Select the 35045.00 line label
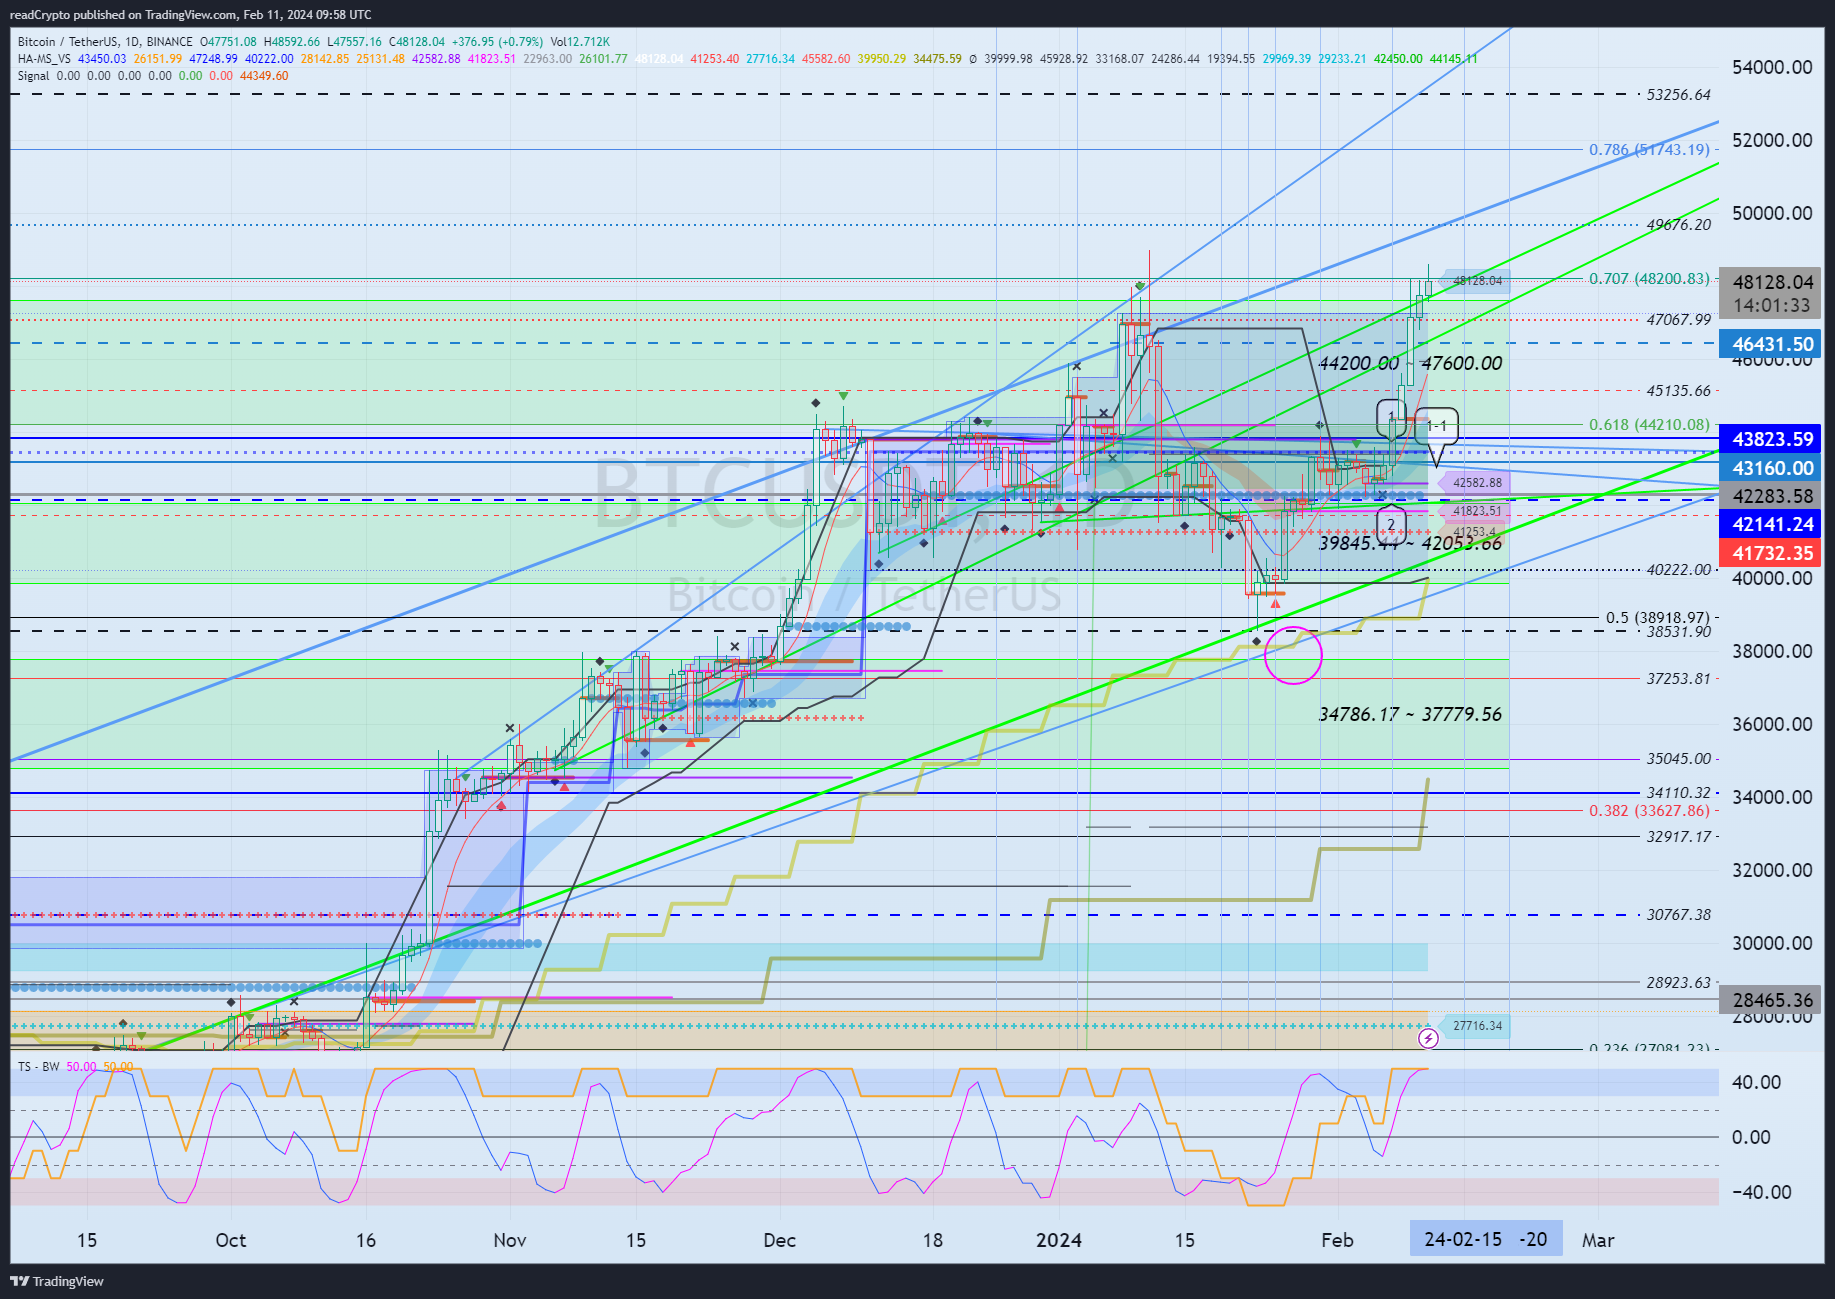This screenshot has width=1835, height=1299. point(1678,759)
